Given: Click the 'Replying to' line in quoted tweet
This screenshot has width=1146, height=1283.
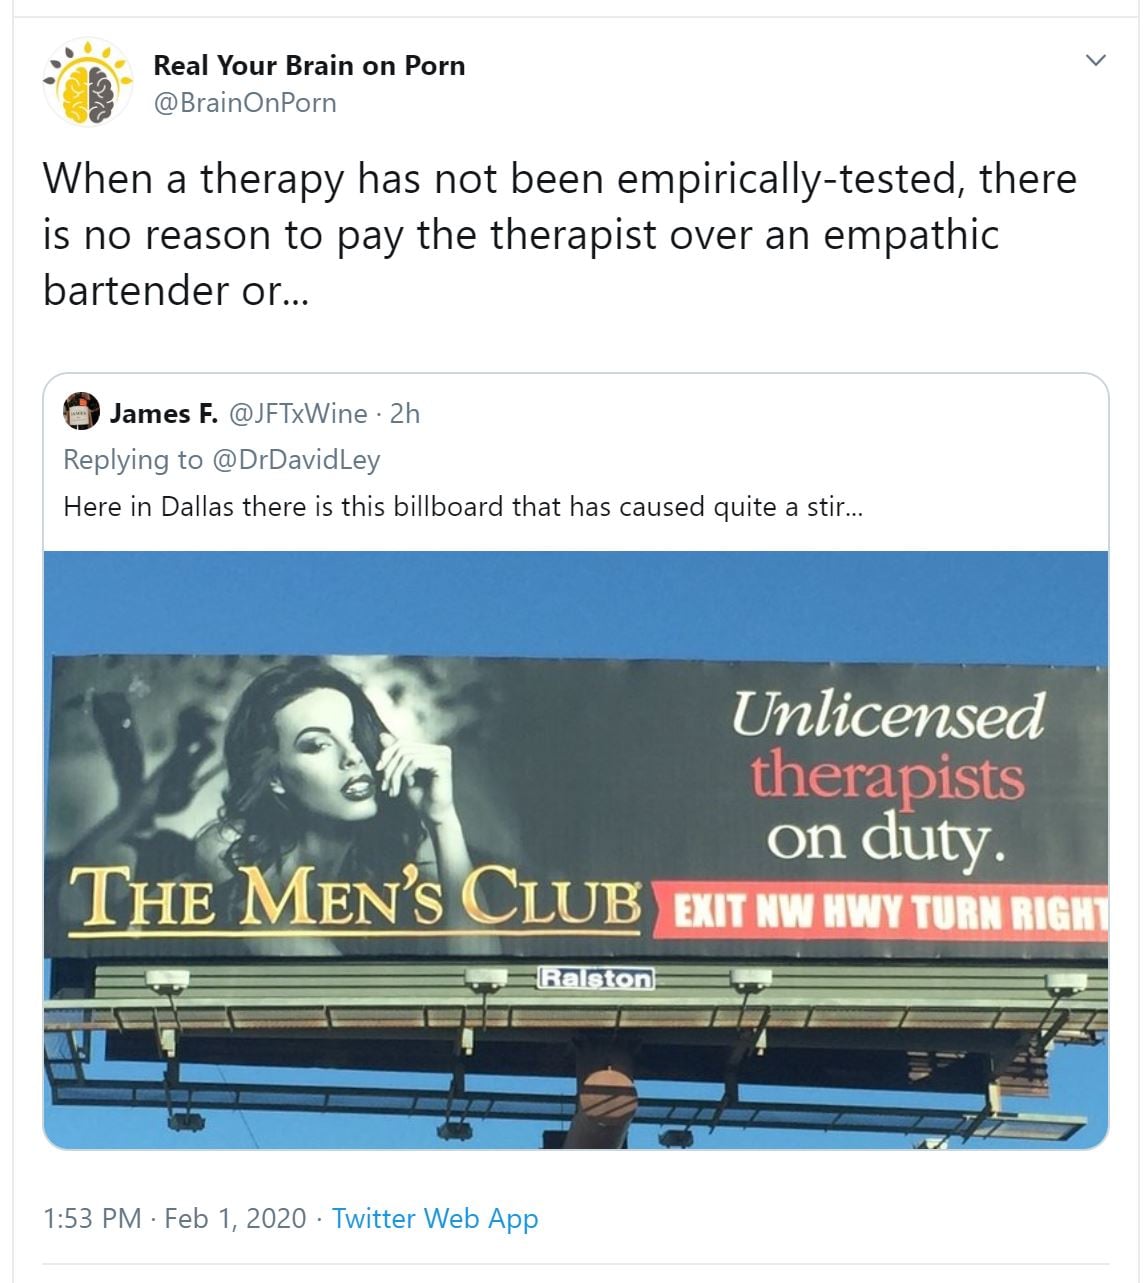Looking at the screenshot, I should click(222, 460).
